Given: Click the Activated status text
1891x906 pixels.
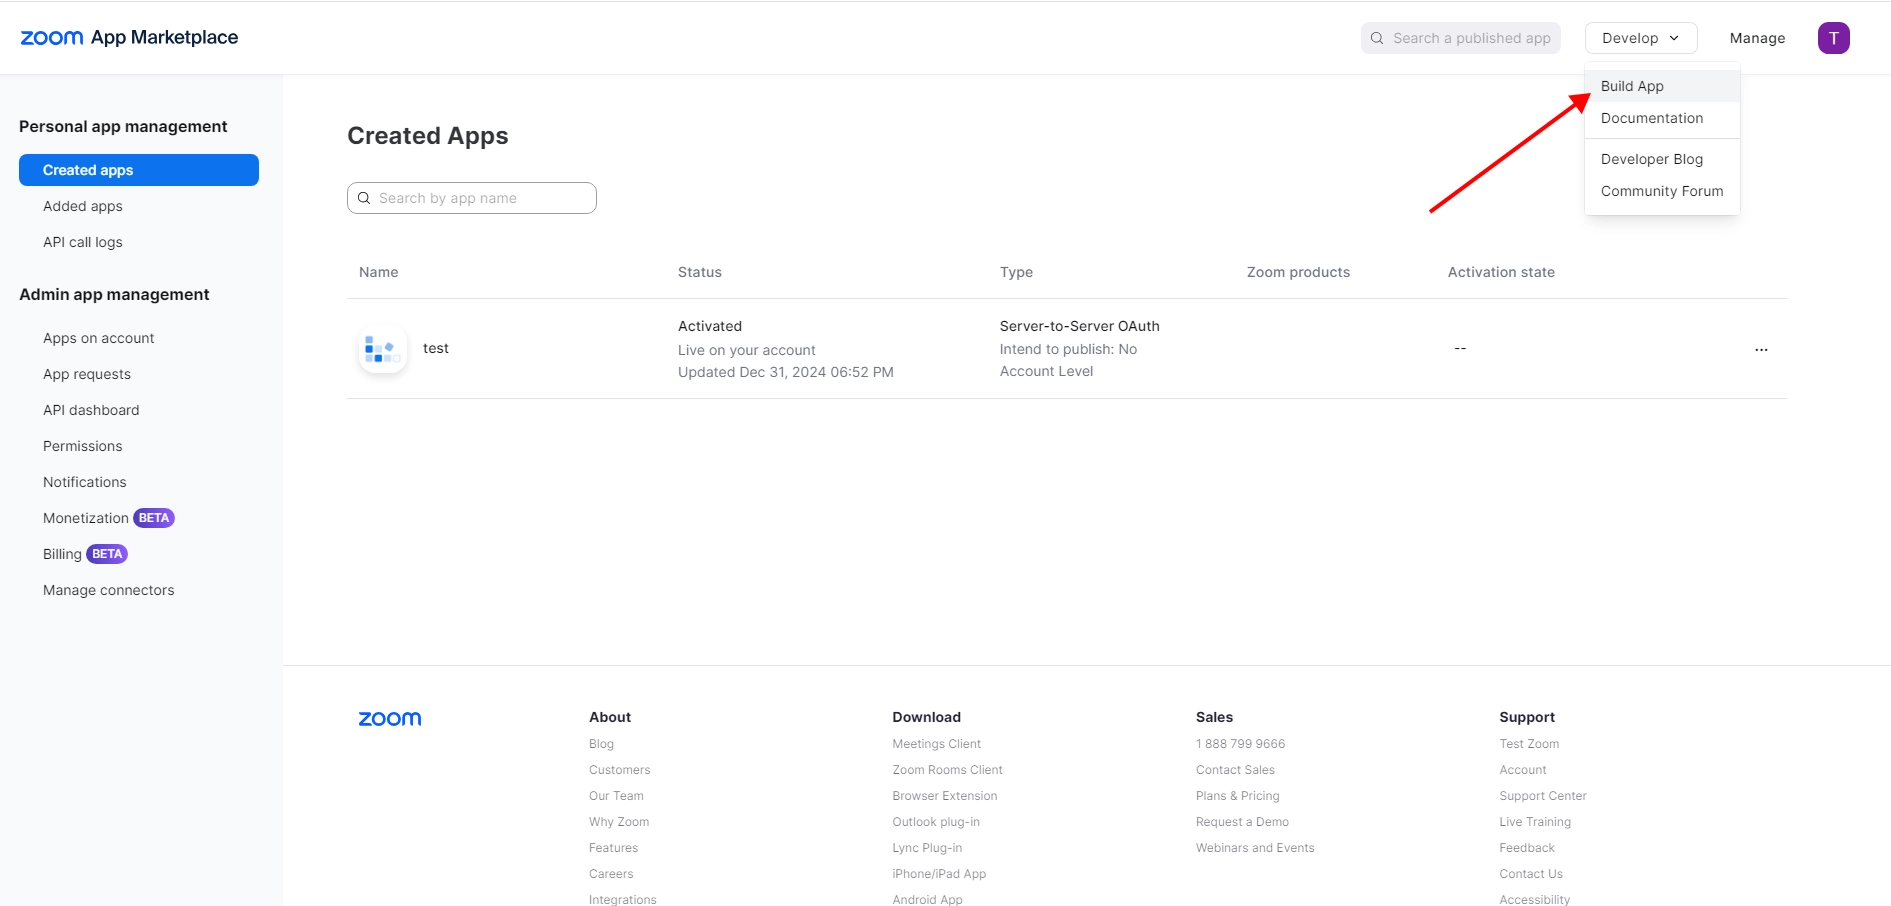Looking at the screenshot, I should coord(710,326).
